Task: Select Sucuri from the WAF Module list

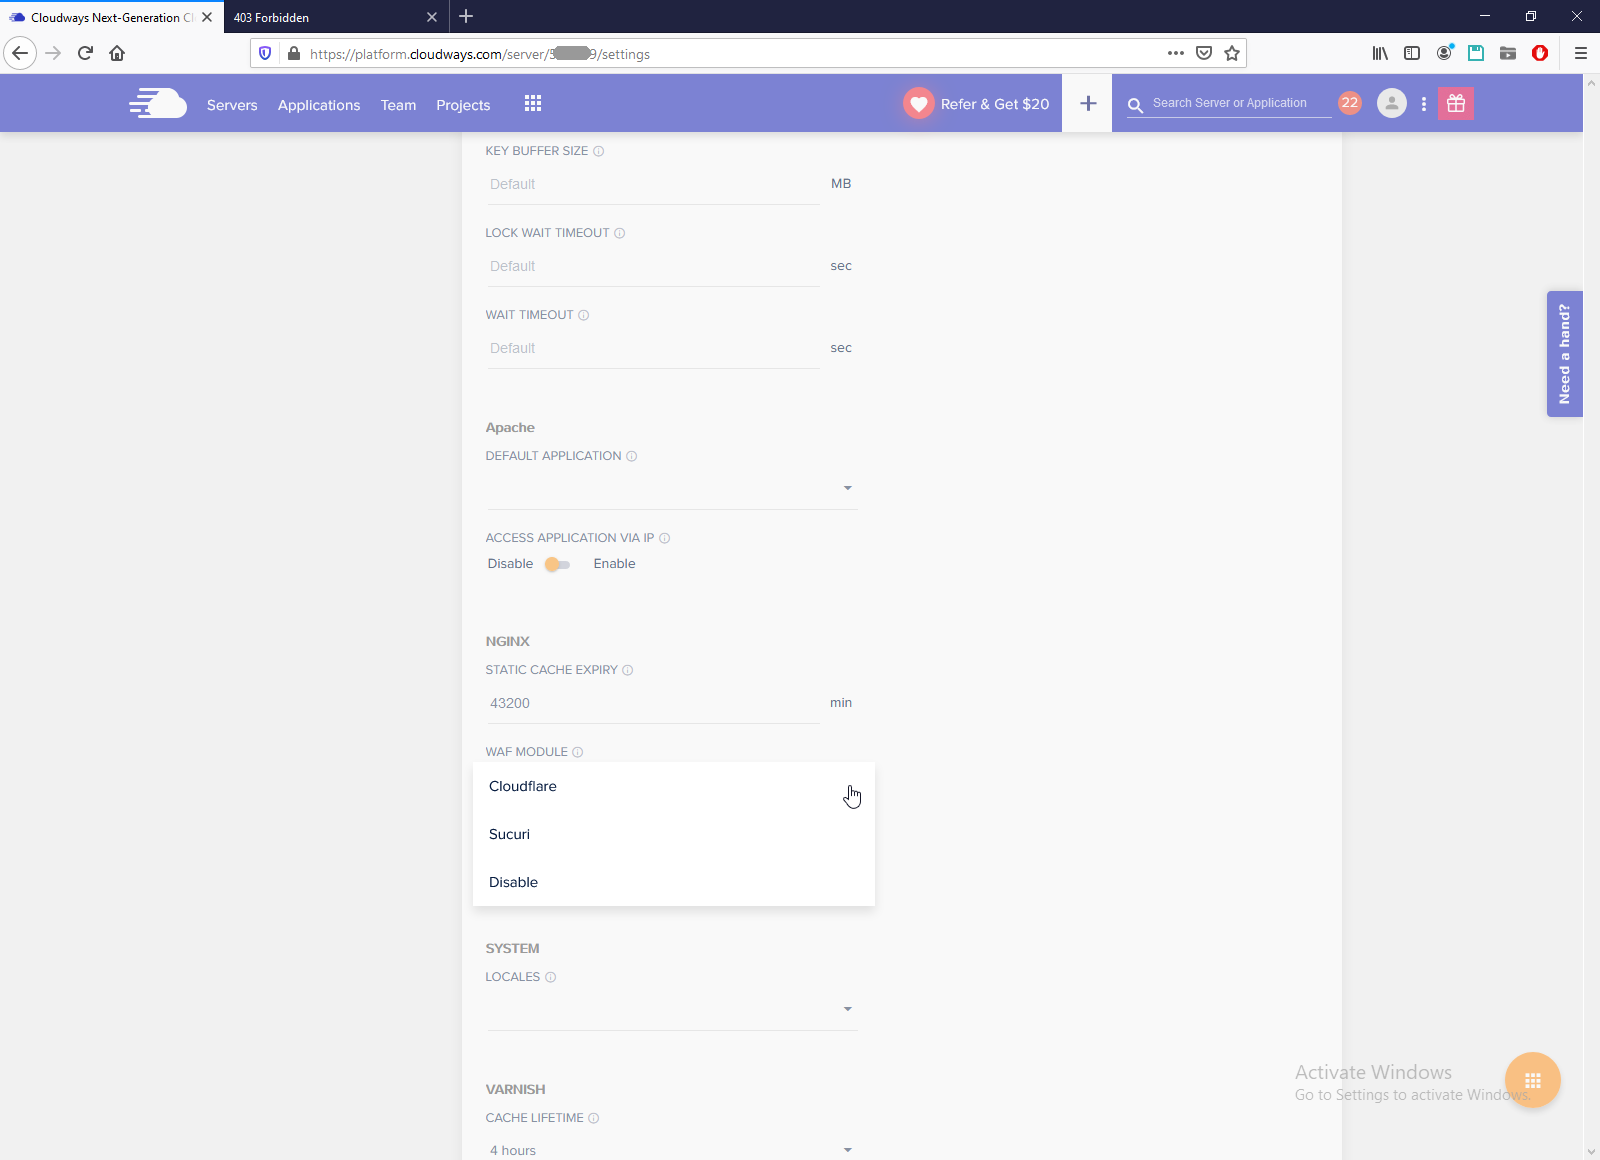Action: (x=674, y=834)
